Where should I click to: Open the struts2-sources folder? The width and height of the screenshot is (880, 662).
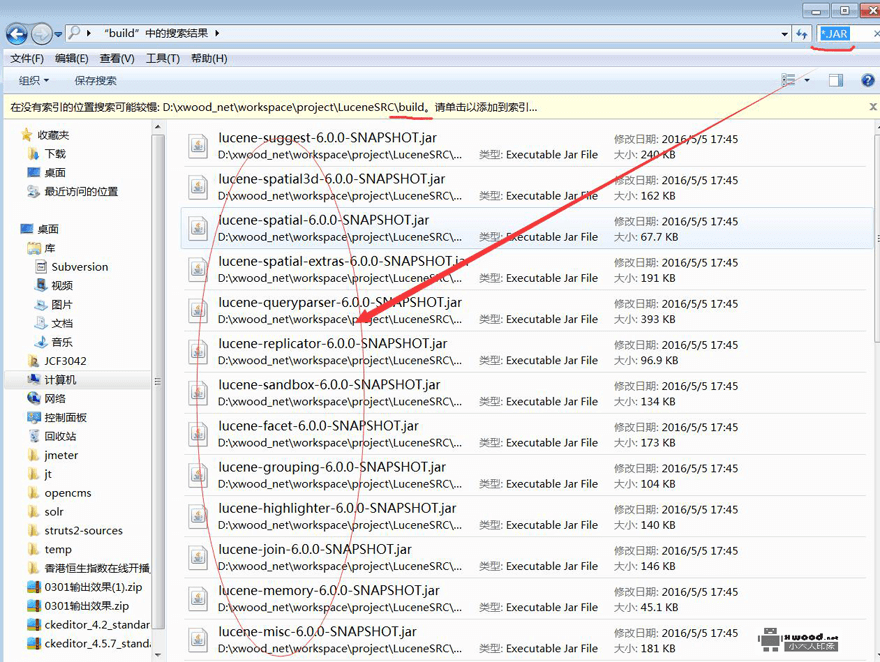pyautogui.click(x=75, y=531)
